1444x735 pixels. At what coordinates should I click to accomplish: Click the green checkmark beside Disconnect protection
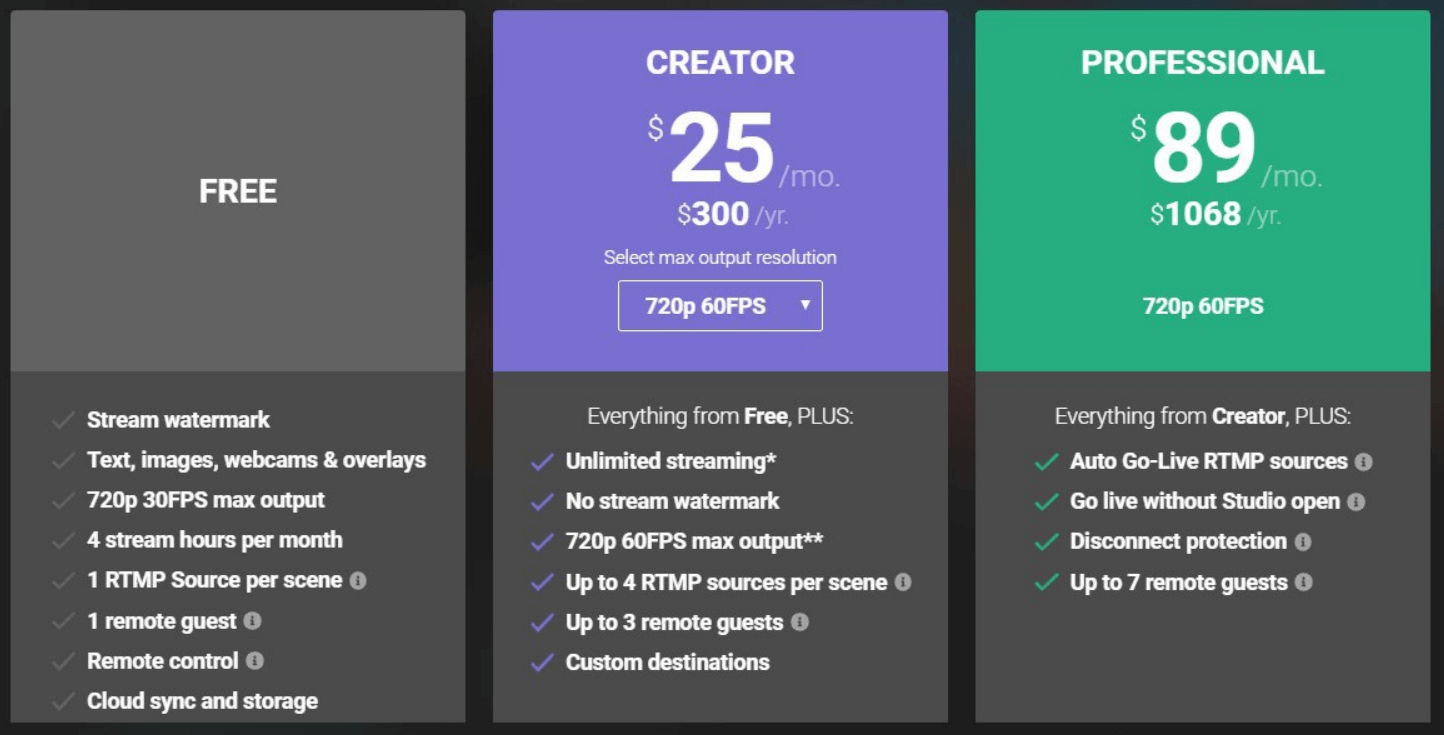(1047, 542)
